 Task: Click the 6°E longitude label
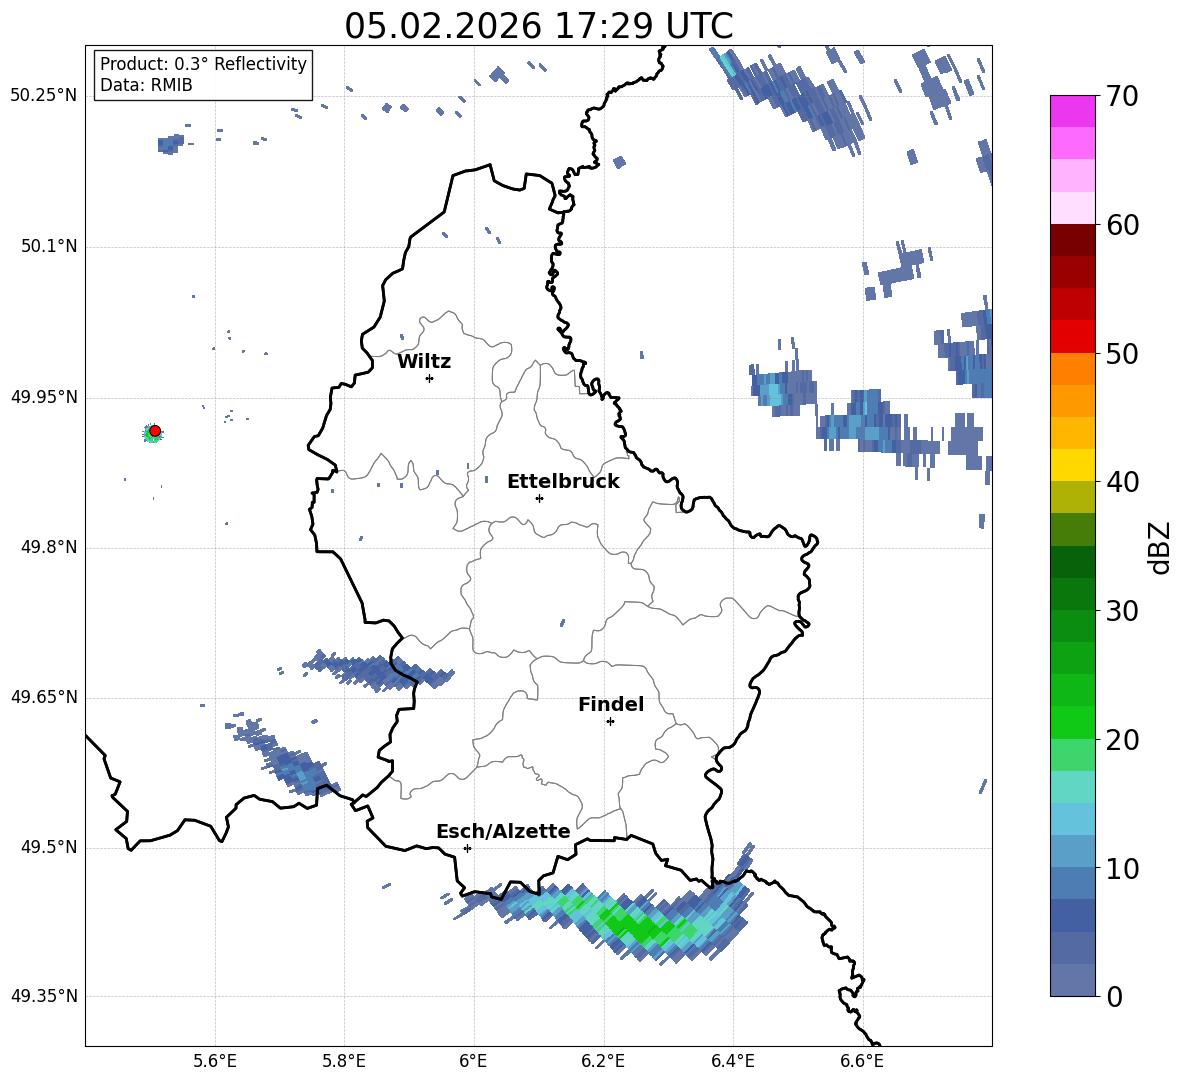[x=473, y=1061]
